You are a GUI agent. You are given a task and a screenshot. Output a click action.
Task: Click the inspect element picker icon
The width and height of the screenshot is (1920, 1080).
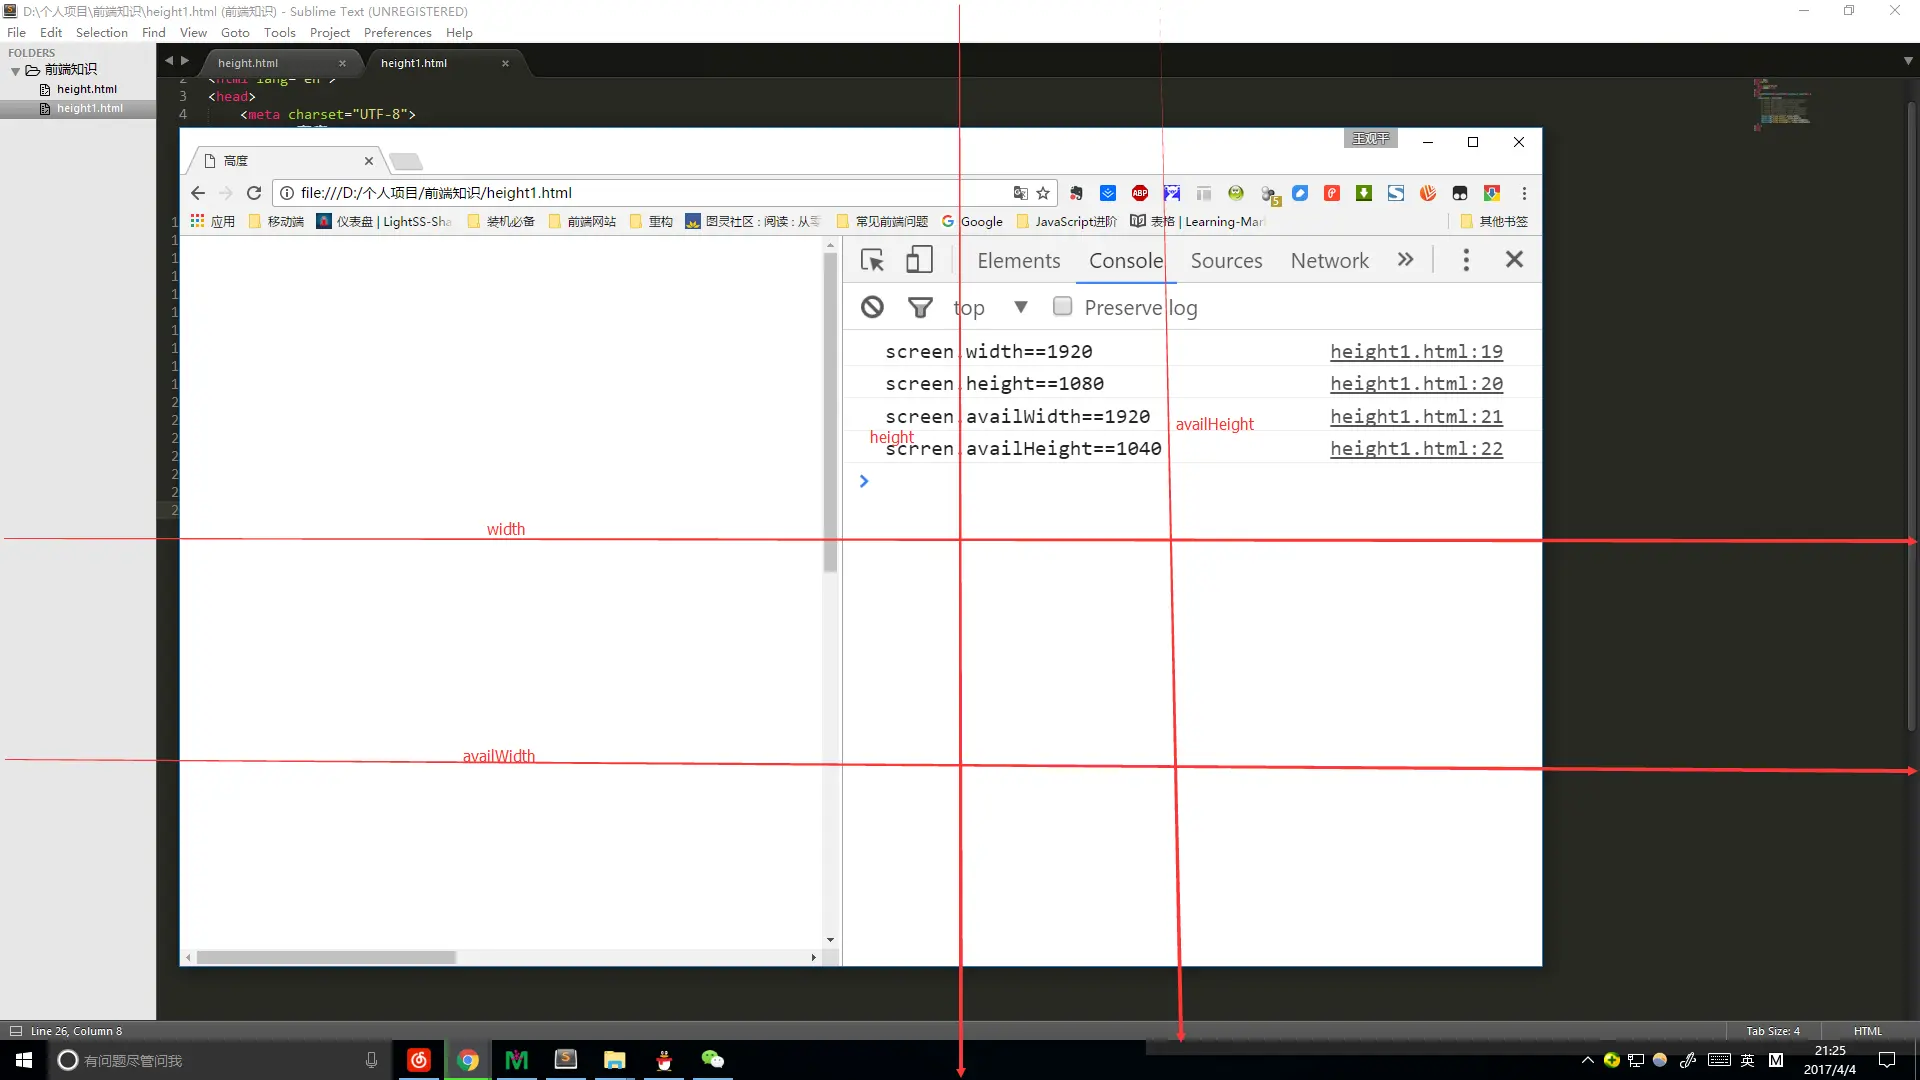click(x=872, y=260)
